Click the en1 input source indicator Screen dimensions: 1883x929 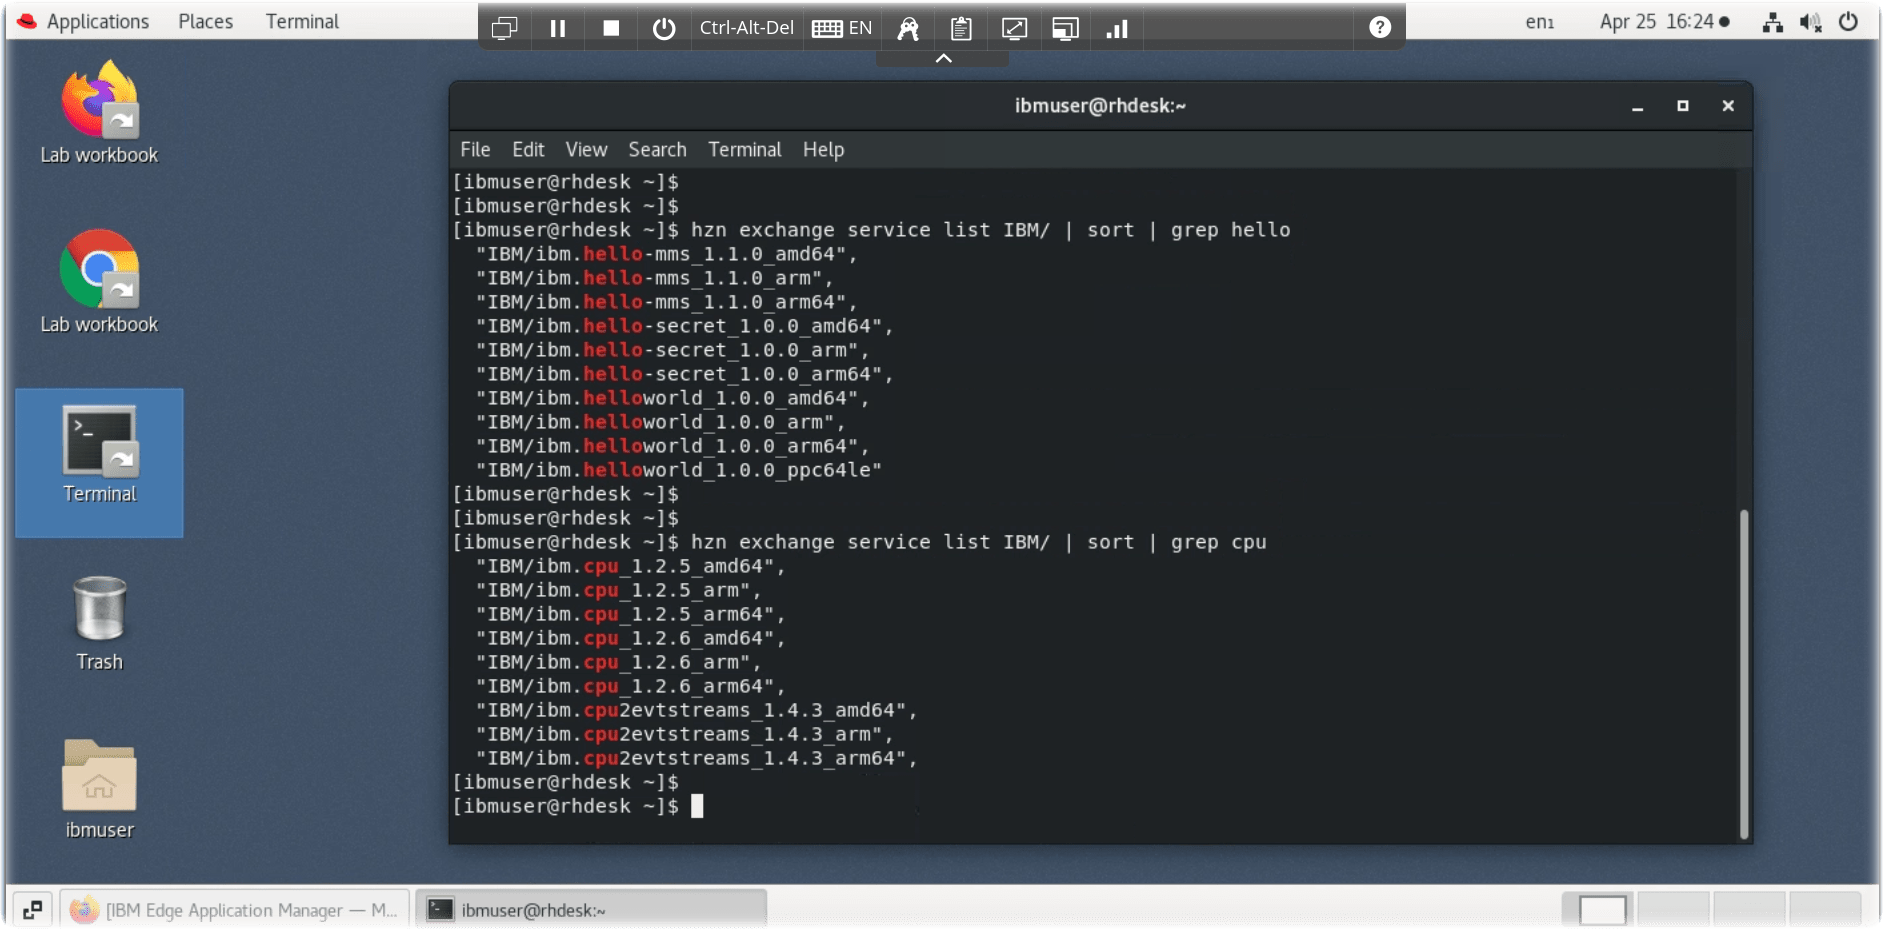coord(1540,21)
